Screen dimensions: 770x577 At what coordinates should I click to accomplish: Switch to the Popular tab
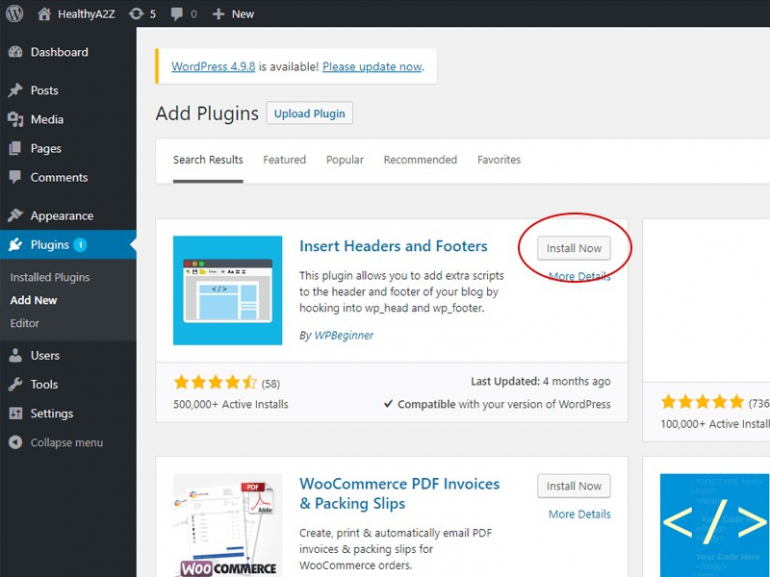click(x=345, y=160)
